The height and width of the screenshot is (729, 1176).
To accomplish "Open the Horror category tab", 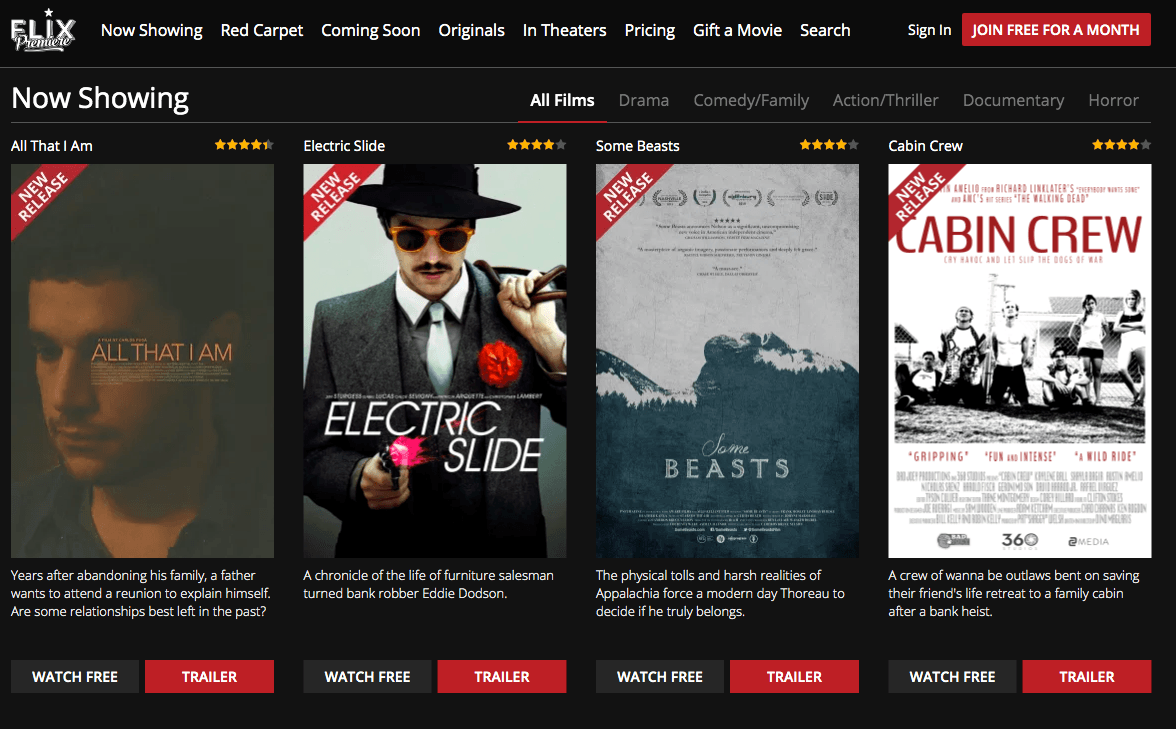I will click(1113, 100).
